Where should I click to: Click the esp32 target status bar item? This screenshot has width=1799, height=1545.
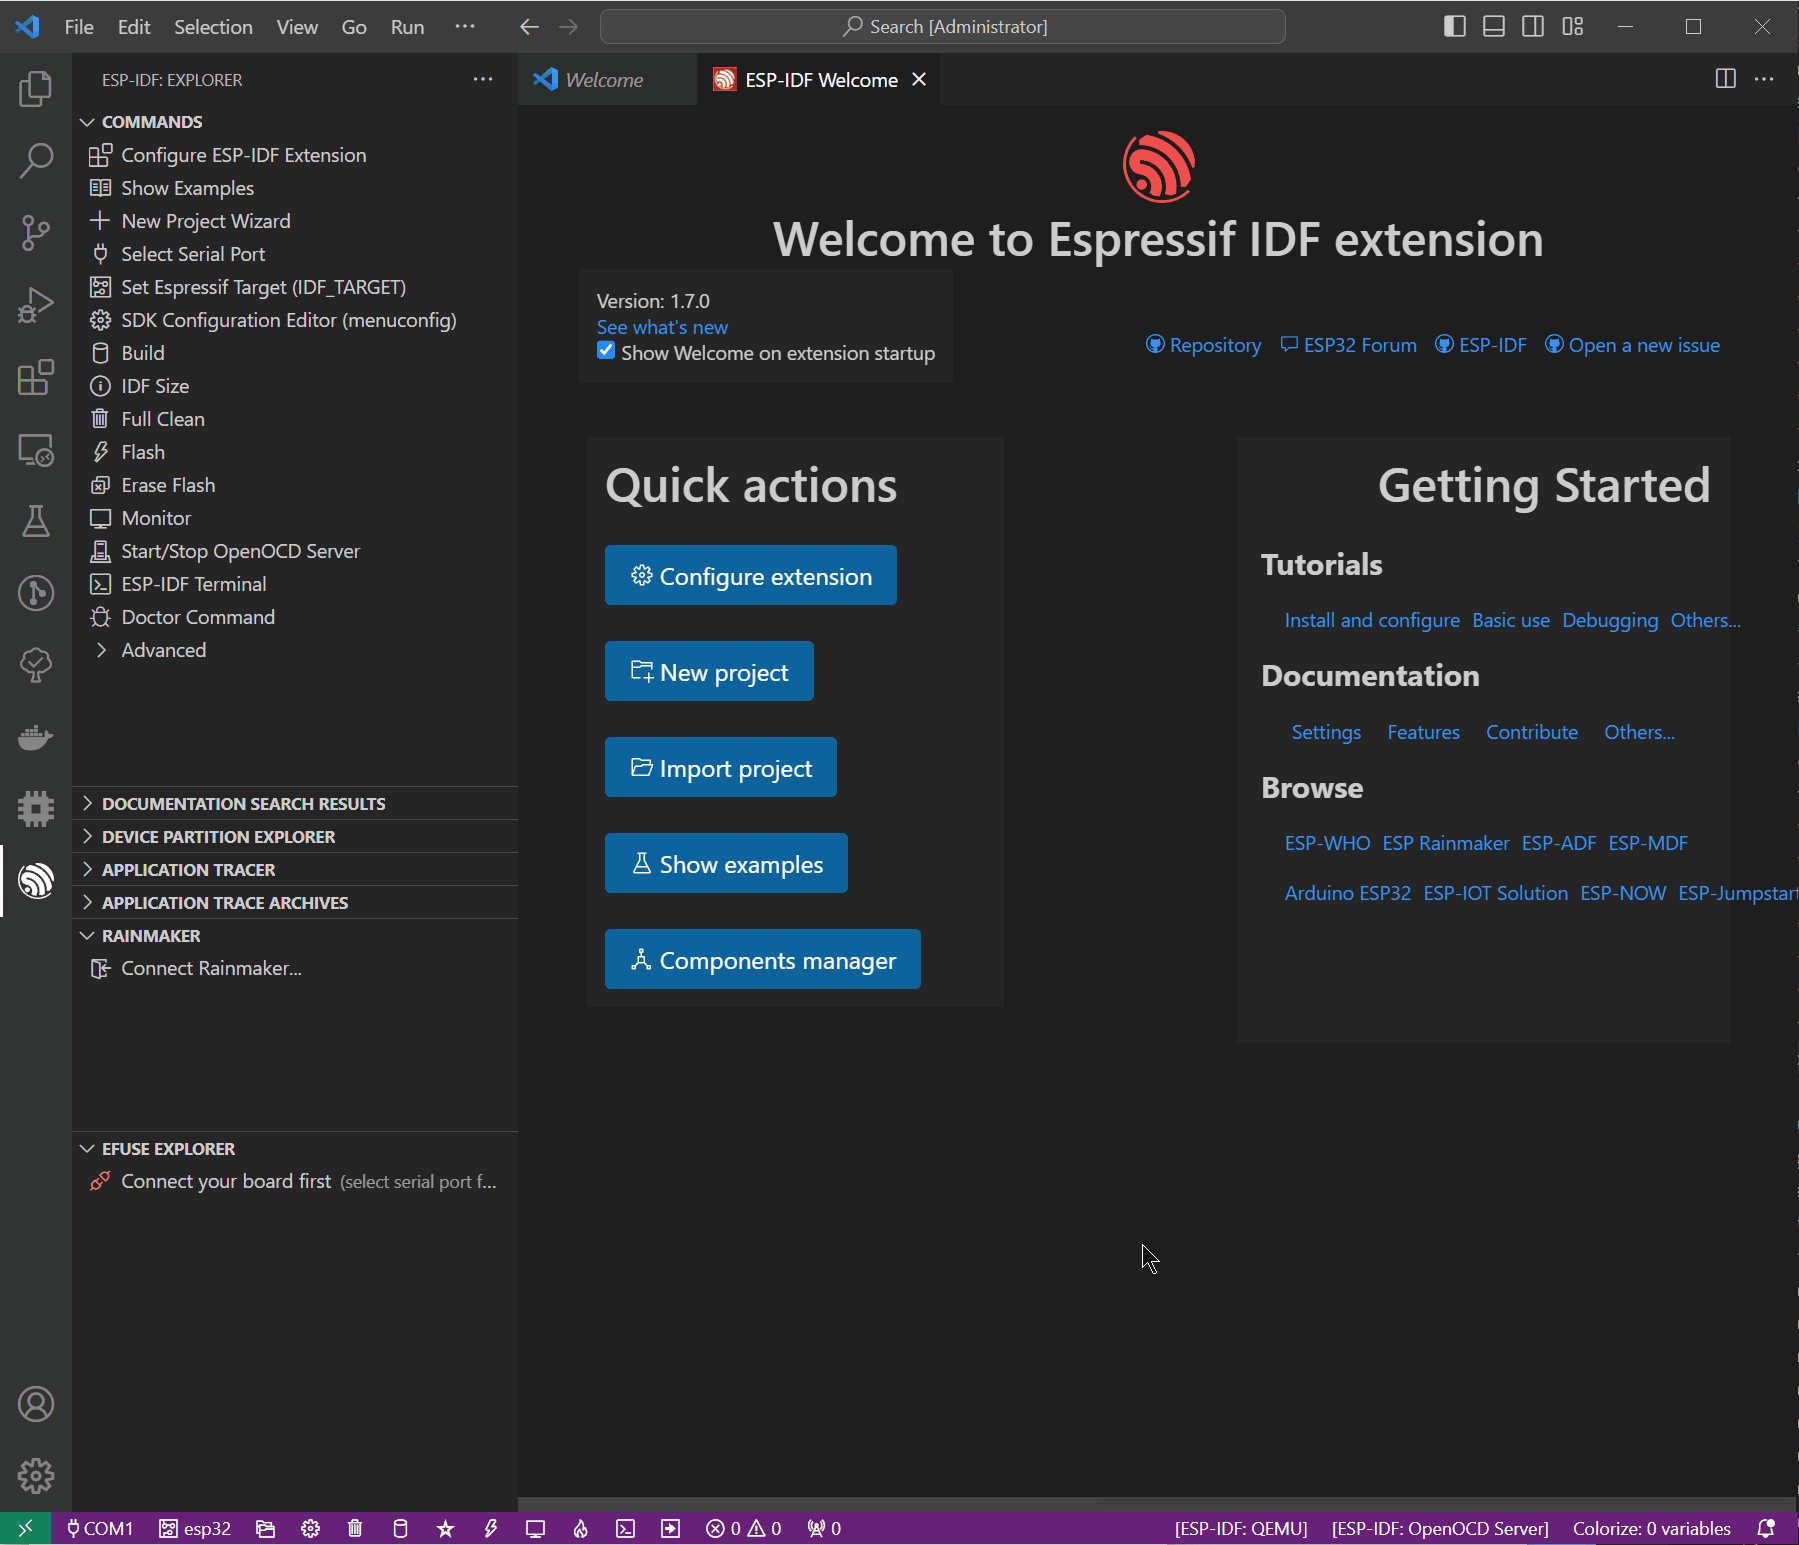click(x=196, y=1528)
